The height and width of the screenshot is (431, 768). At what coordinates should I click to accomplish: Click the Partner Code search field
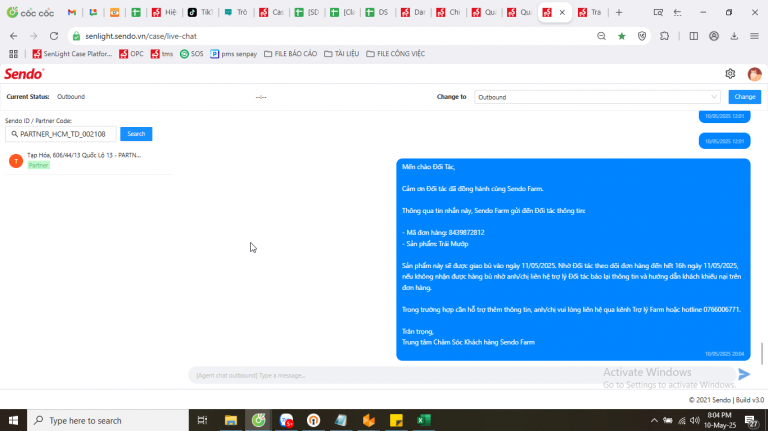click(x=61, y=134)
